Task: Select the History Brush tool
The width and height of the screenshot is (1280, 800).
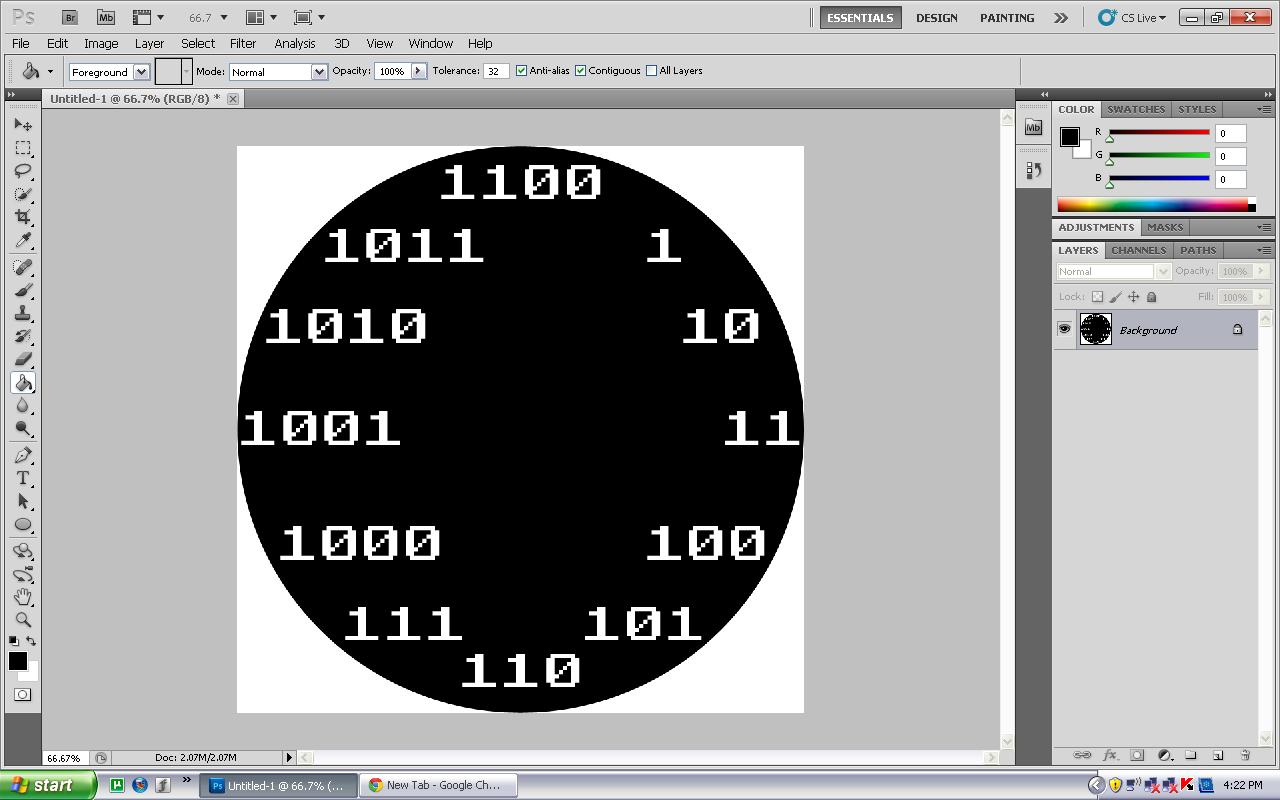Action: pyautogui.click(x=23, y=336)
